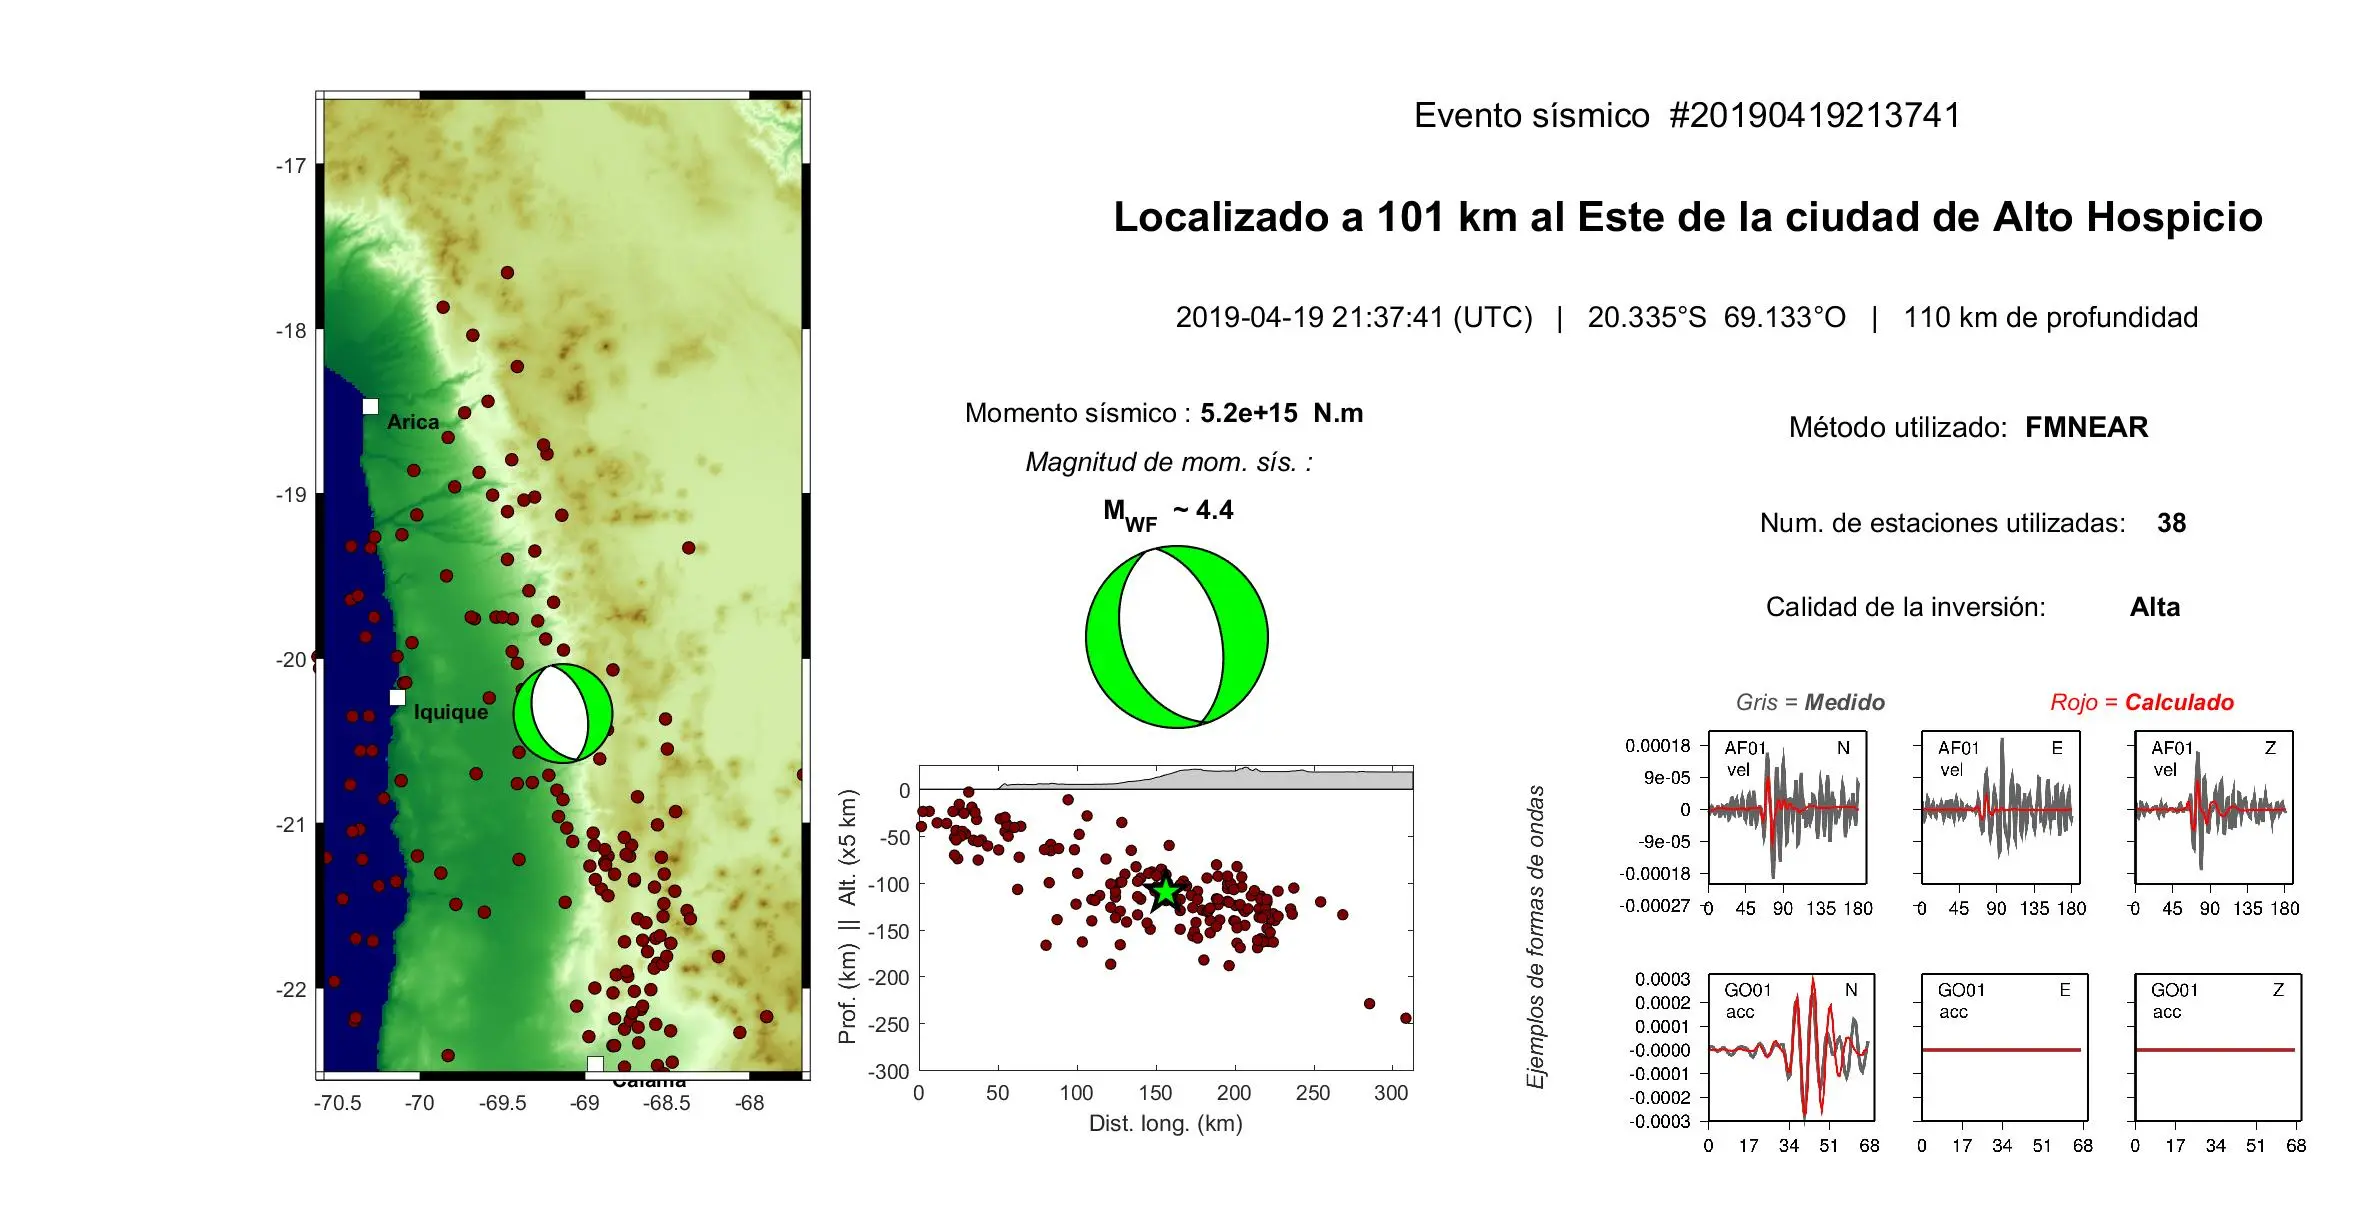Click the 'Método utilizado:' label

tap(1898, 428)
